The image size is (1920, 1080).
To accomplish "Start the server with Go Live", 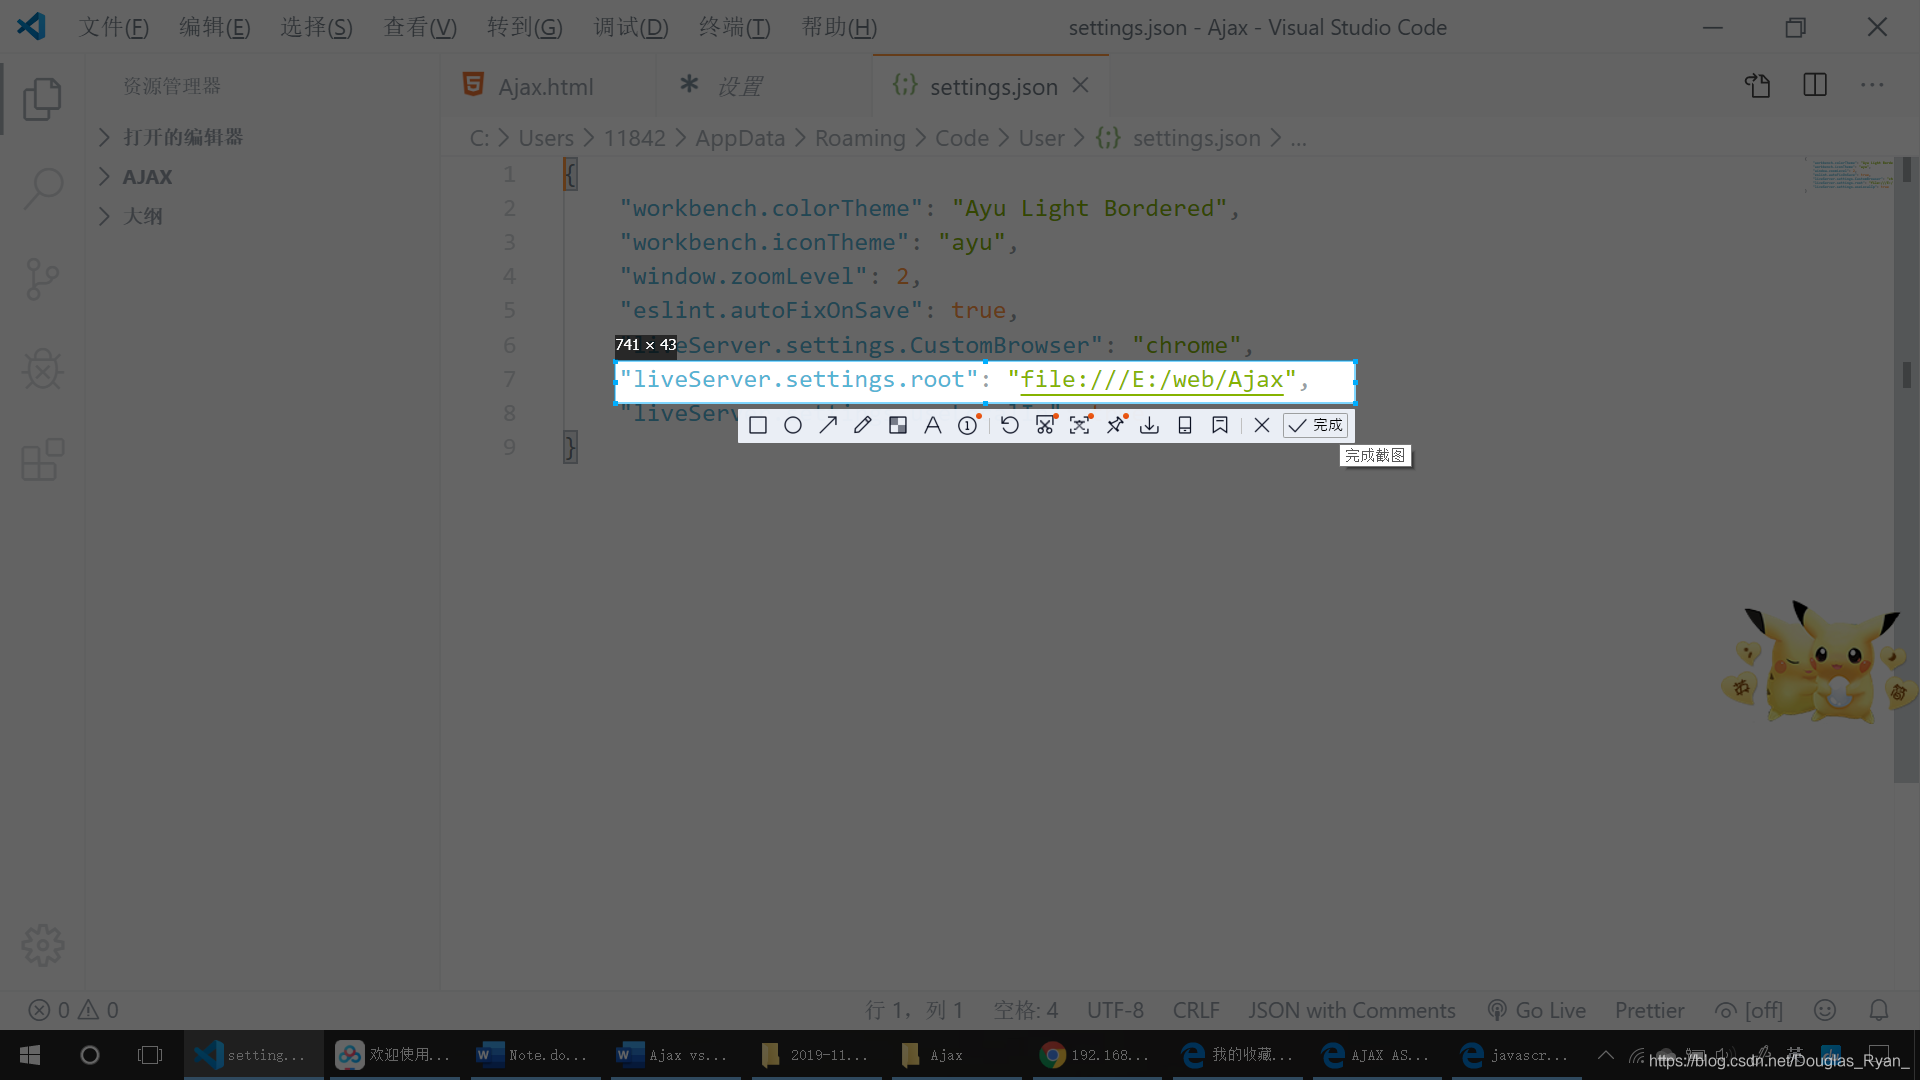I will tap(1536, 1010).
